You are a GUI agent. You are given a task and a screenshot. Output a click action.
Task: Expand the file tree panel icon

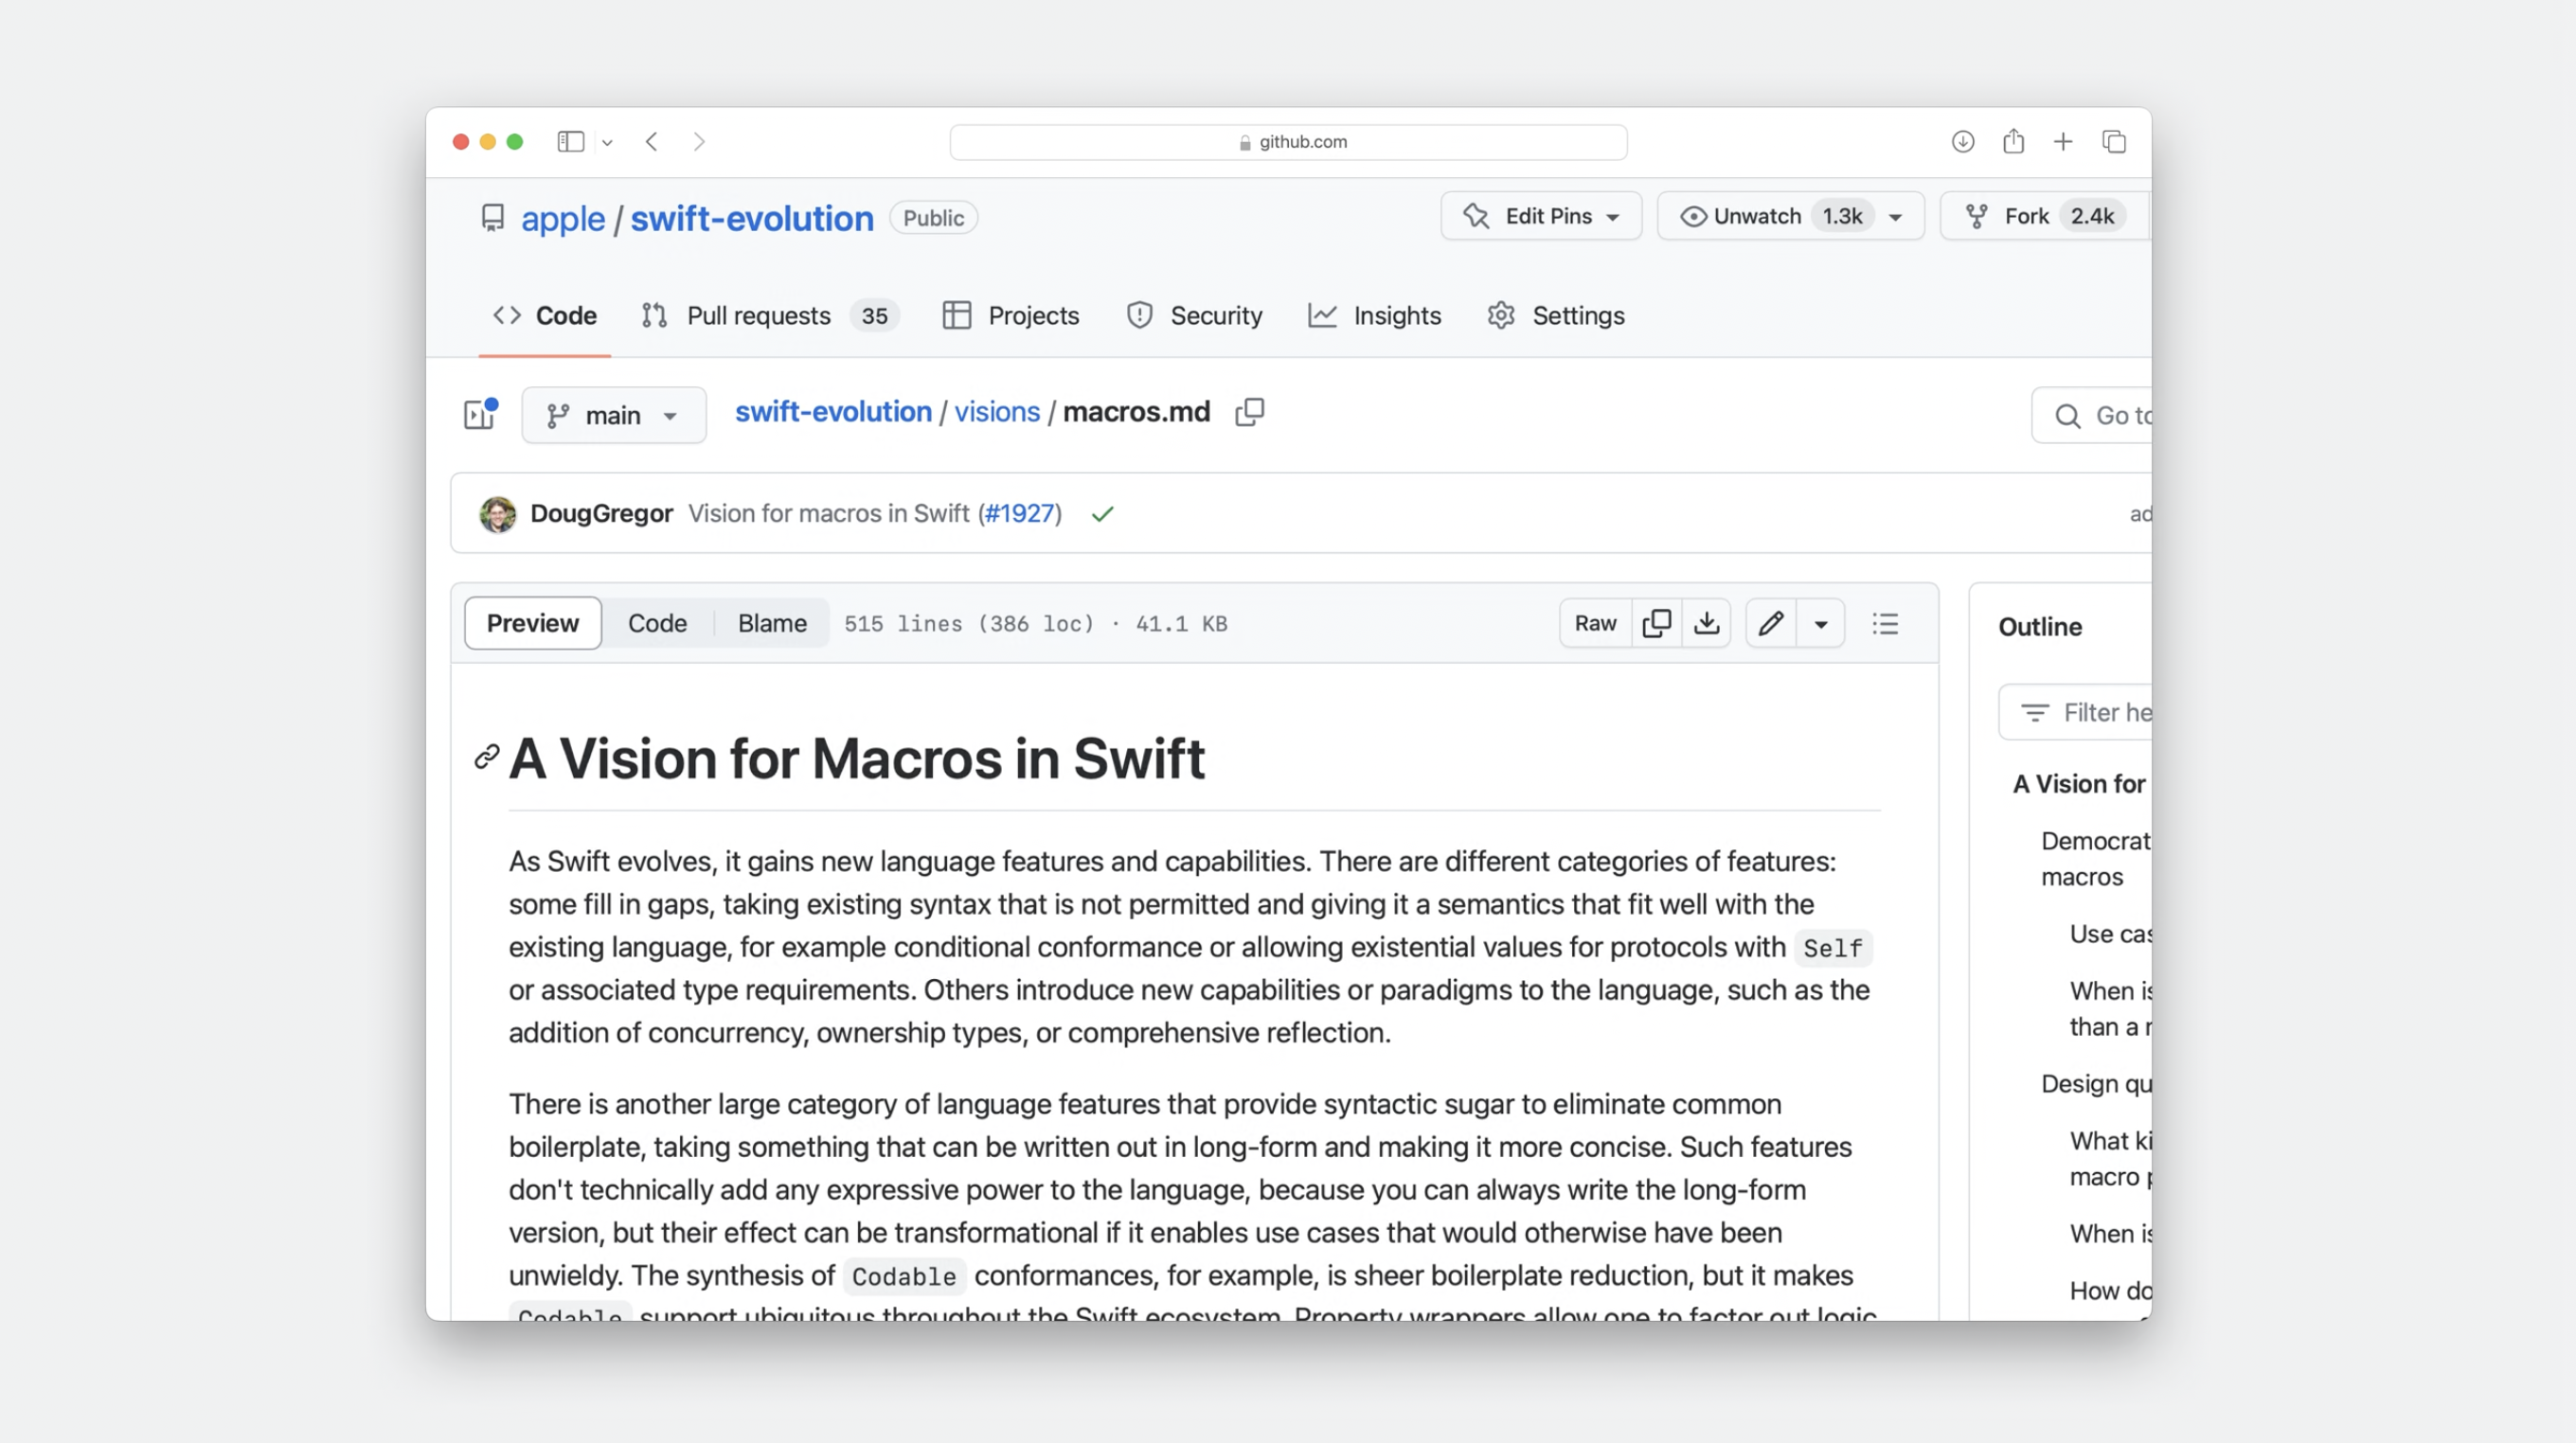click(x=480, y=414)
